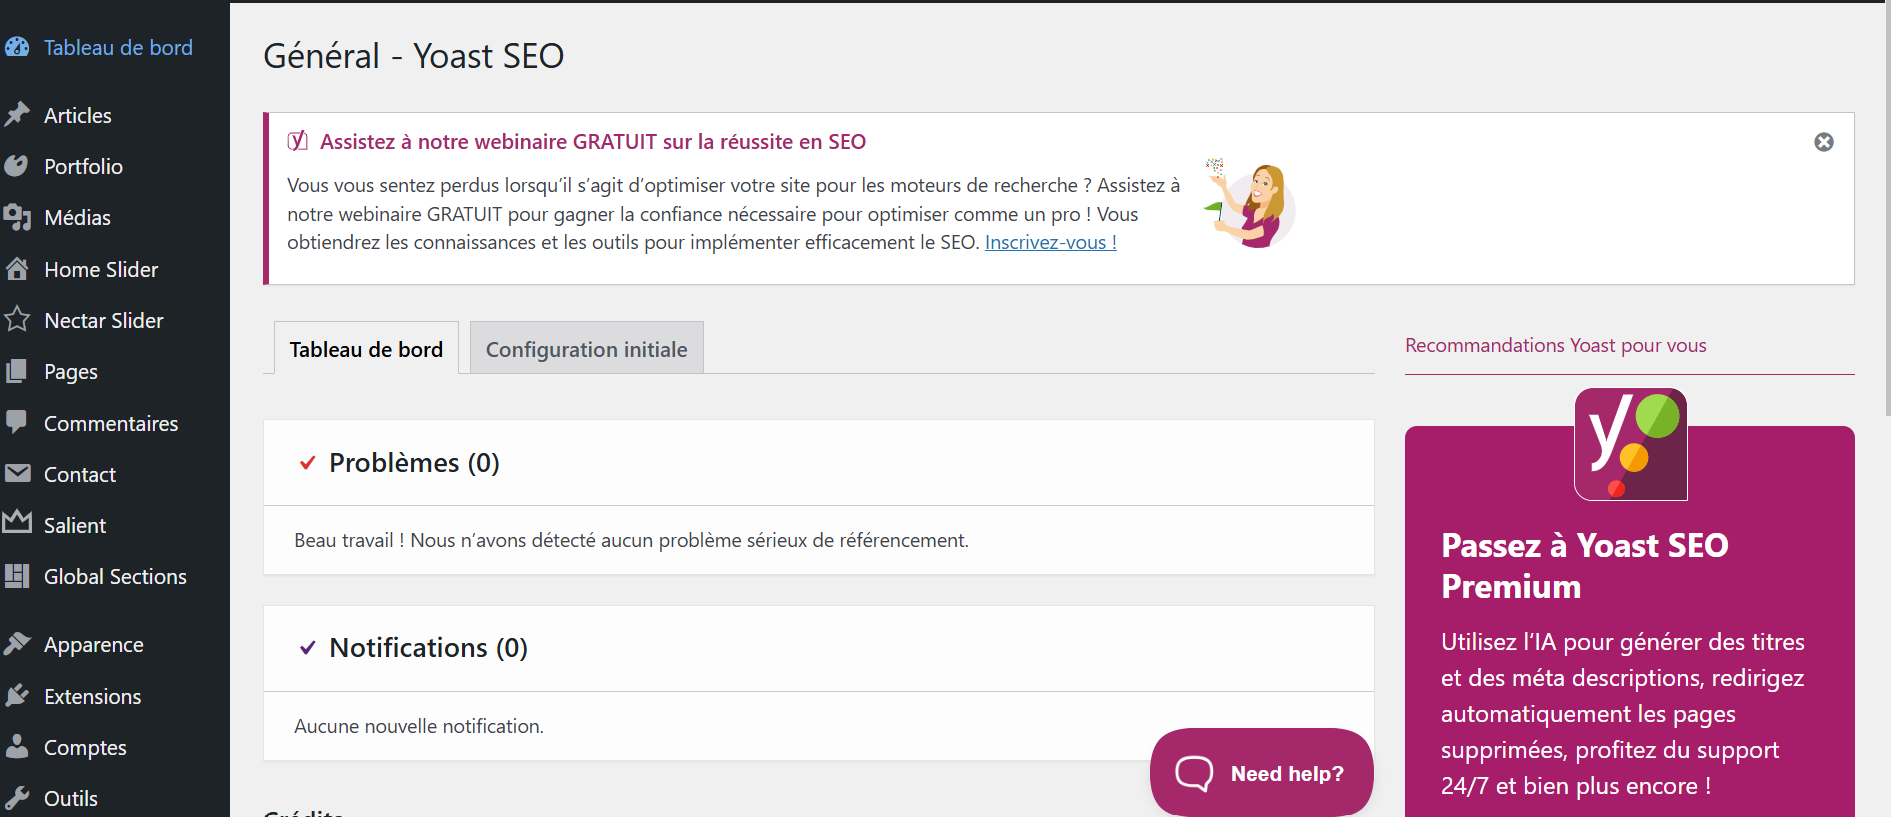
Task: Open Outils menu entry
Action: pyautogui.click(x=71, y=798)
